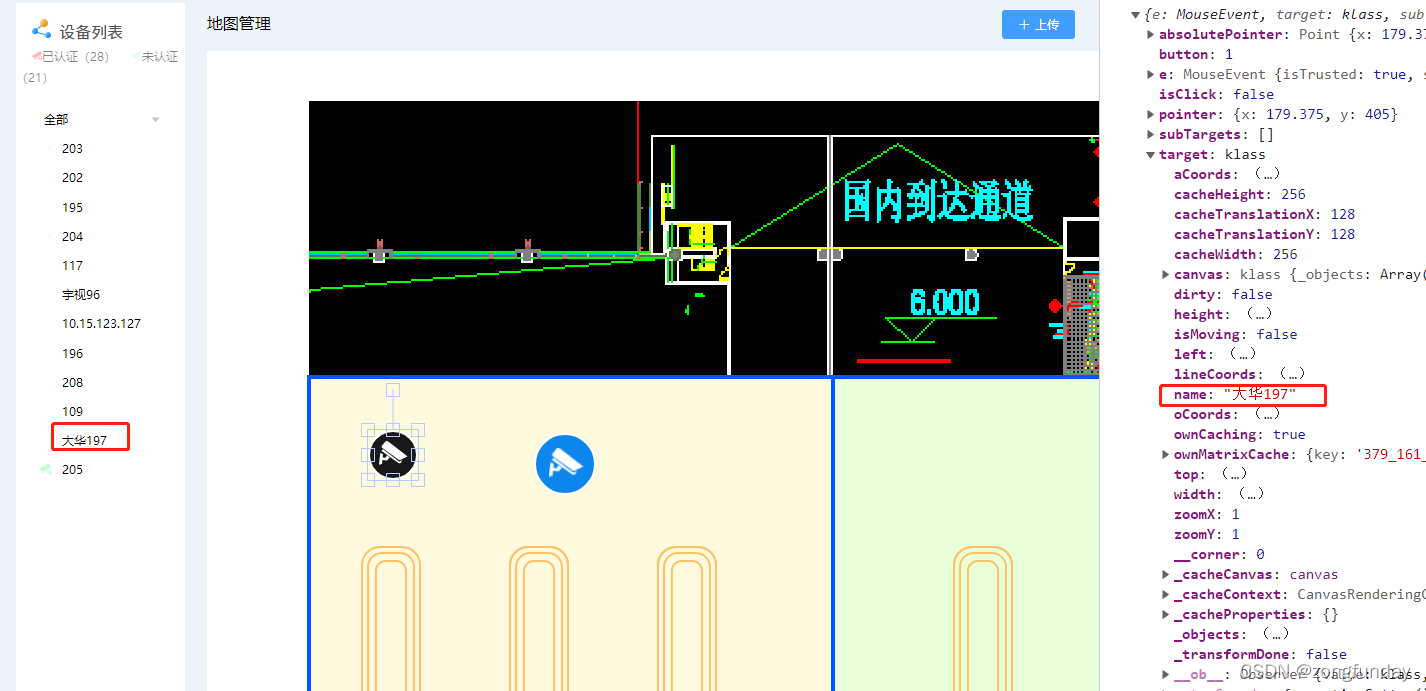Expand the _cacheProperties property

coord(1166,614)
